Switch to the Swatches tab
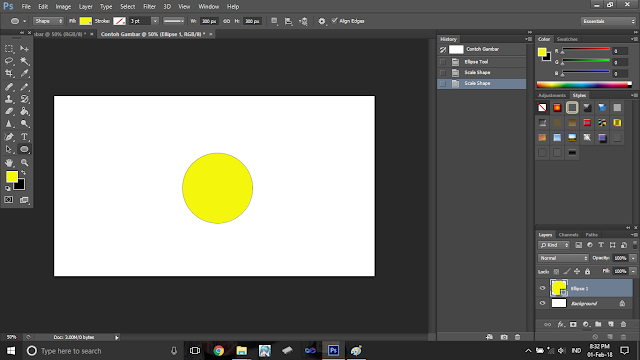This screenshot has width=640, height=360. [567, 39]
